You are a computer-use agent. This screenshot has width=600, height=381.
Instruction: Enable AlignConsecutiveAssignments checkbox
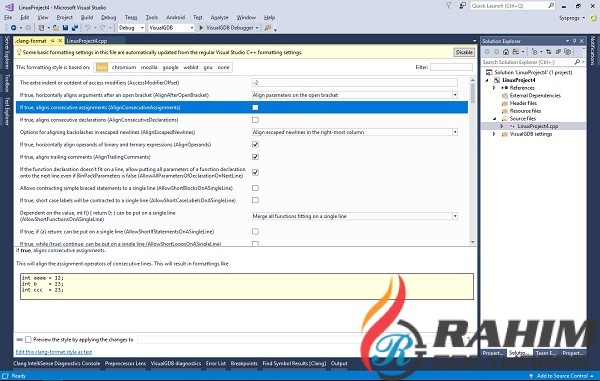(255, 107)
